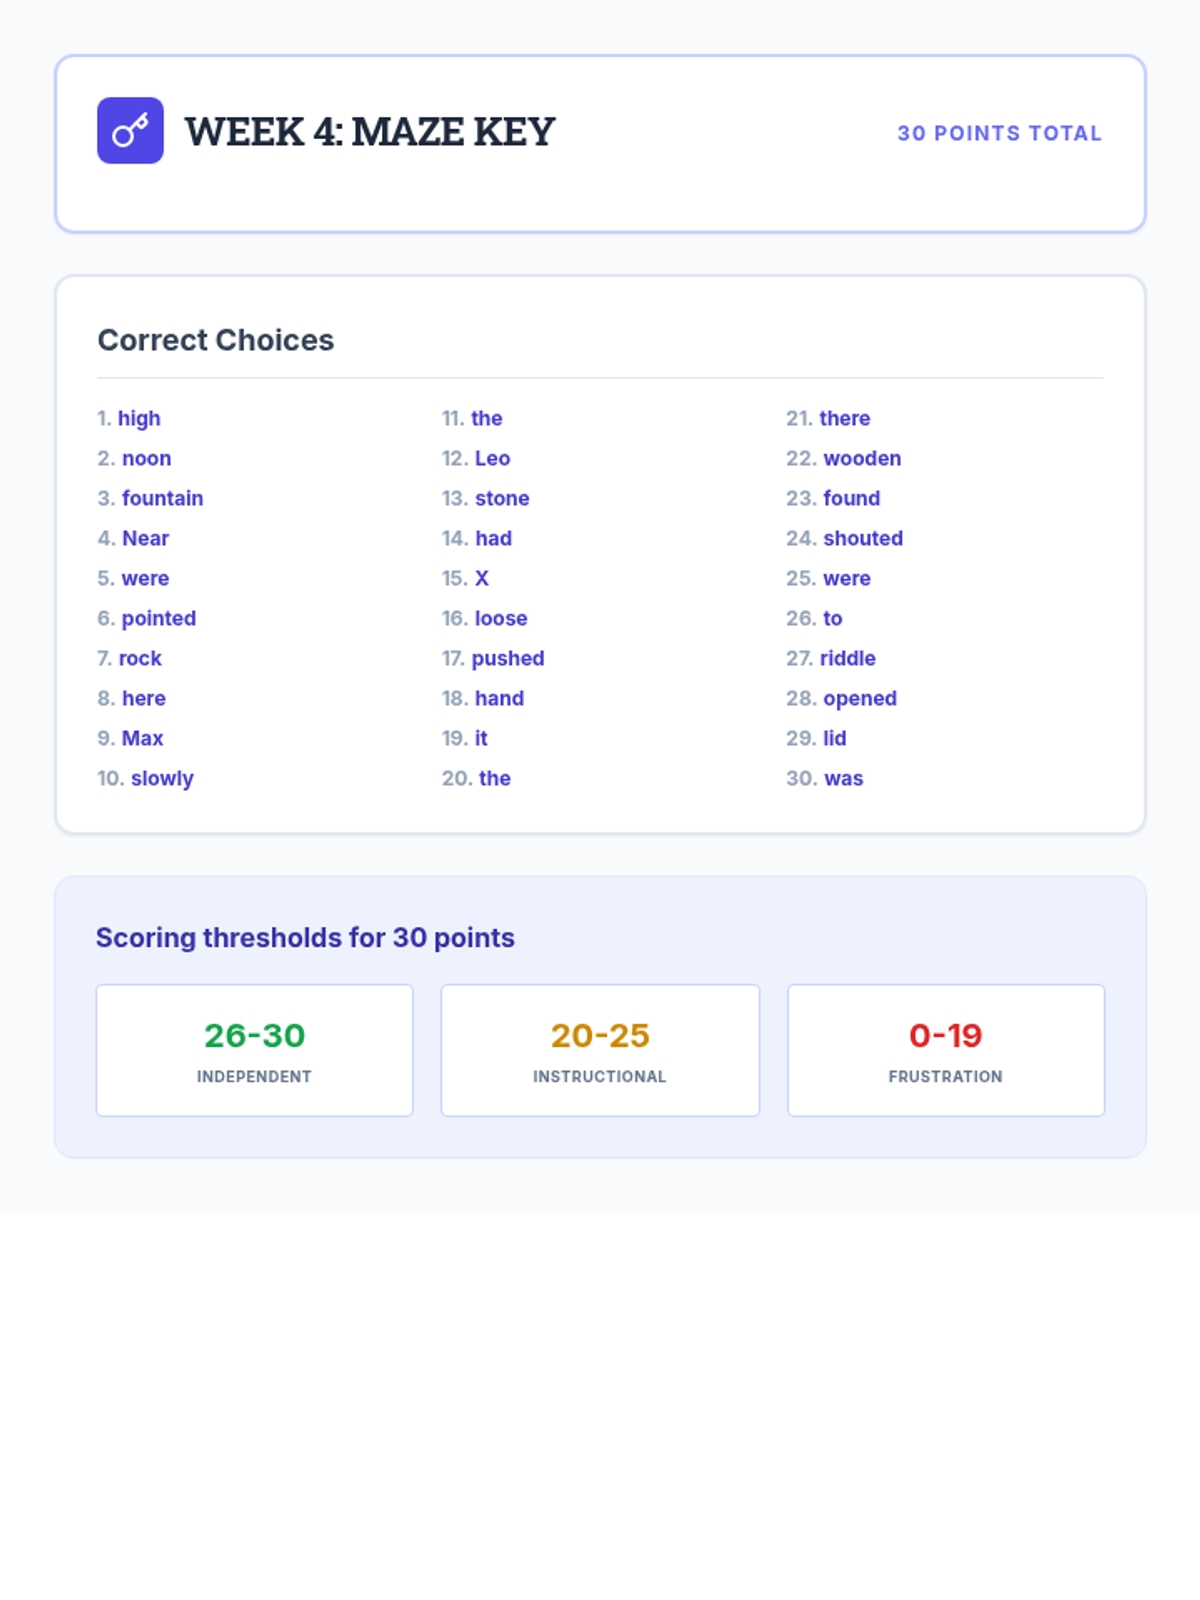Image resolution: width=1200 pixels, height=1600 pixels.
Task: Select answer 24 'shouted'
Action: pyautogui.click(x=862, y=538)
